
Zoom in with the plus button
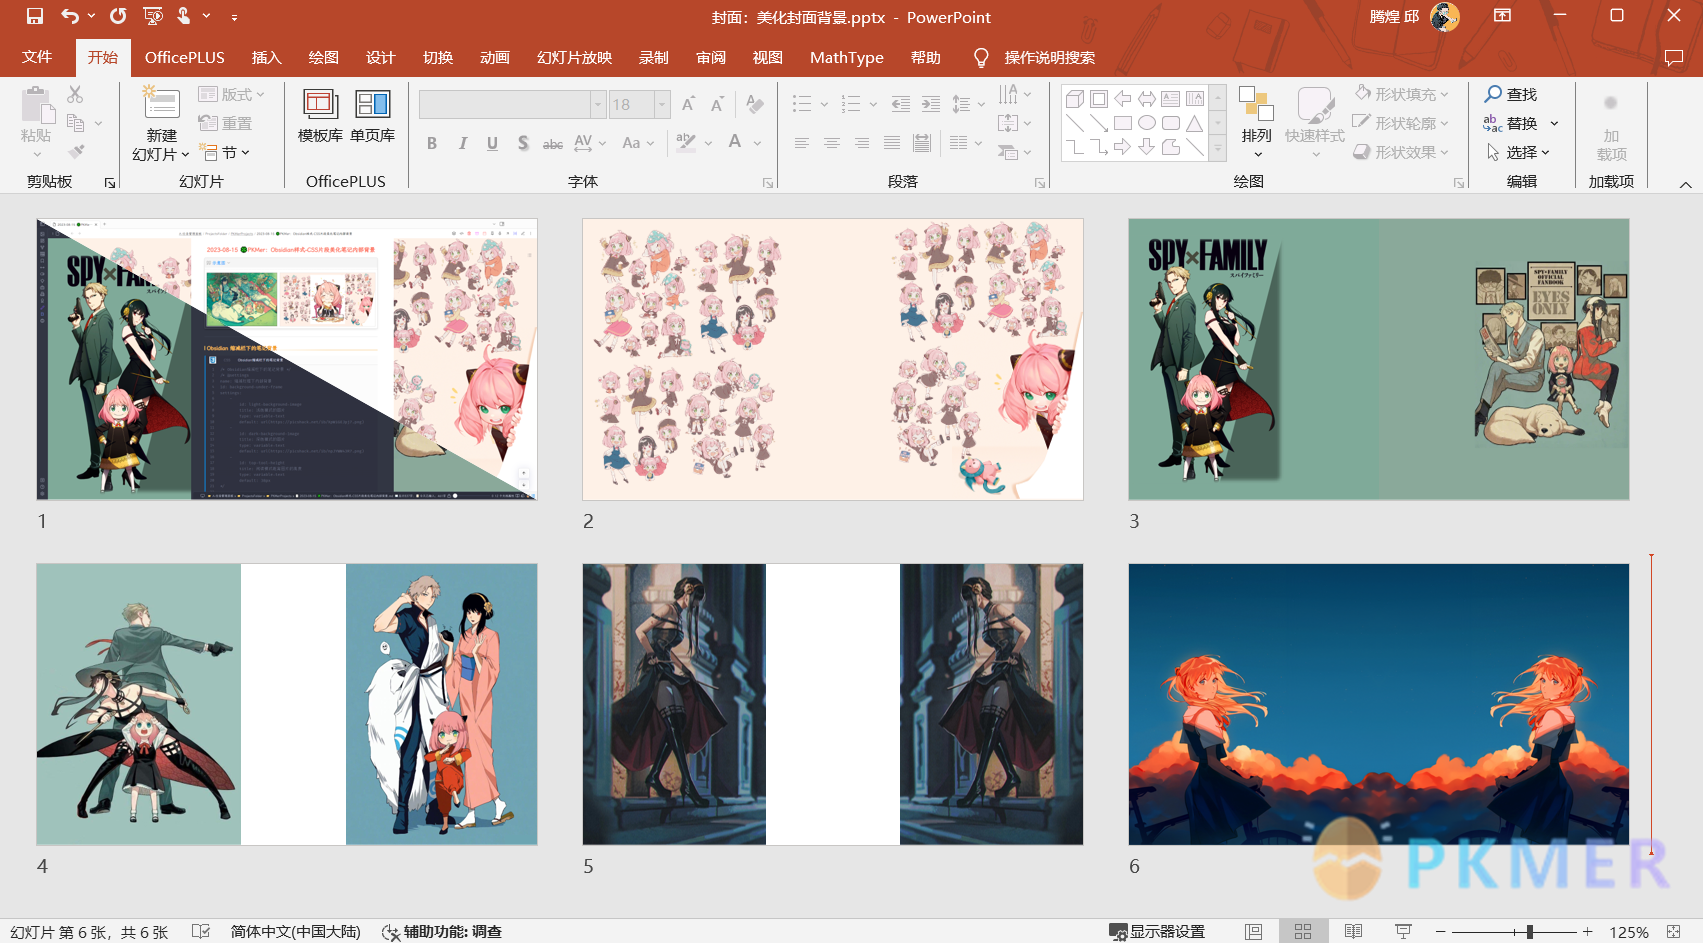[1587, 931]
